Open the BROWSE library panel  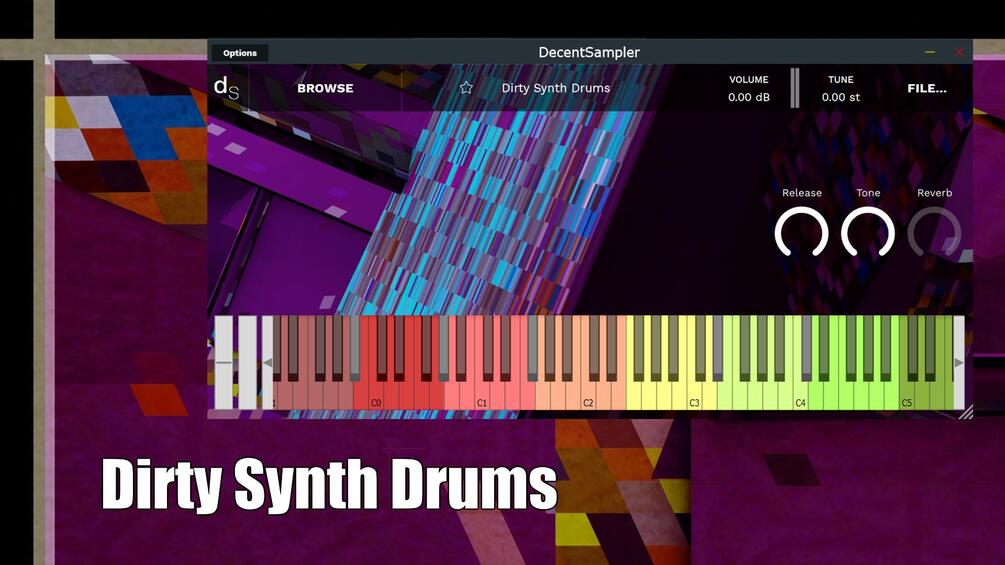pyautogui.click(x=325, y=88)
